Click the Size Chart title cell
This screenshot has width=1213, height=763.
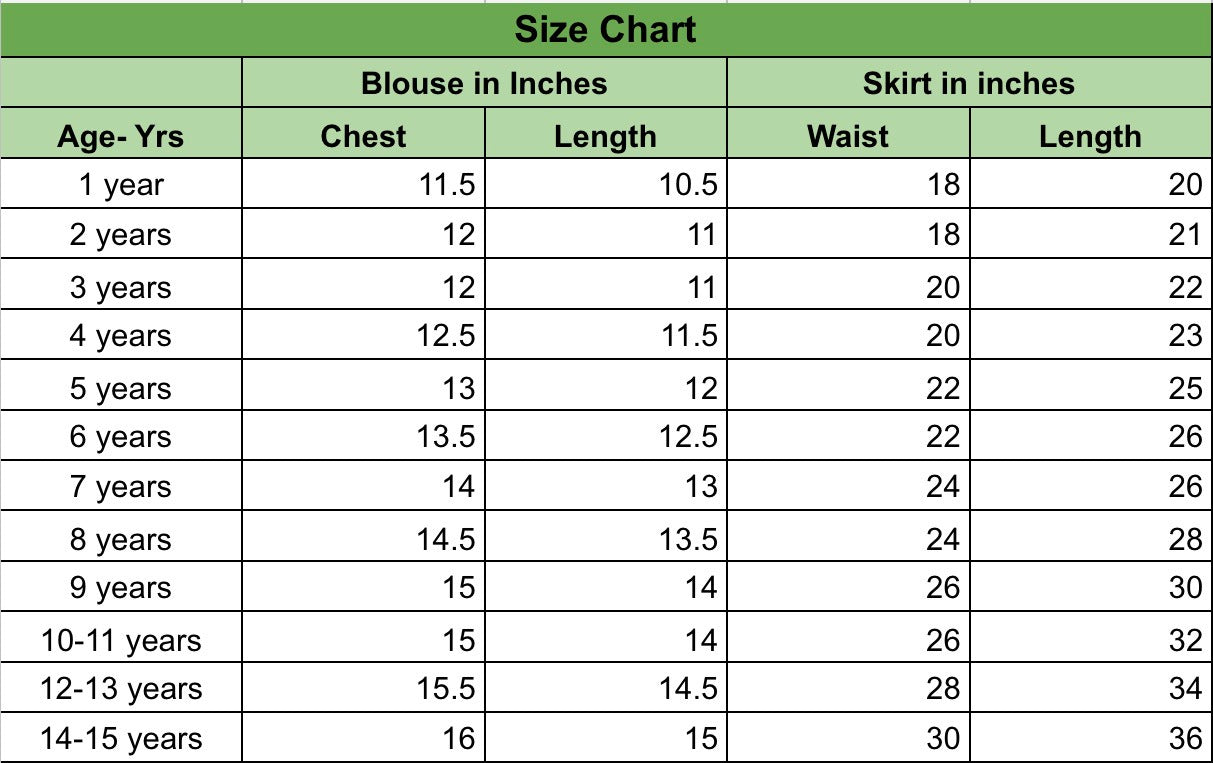(x=606, y=30)
